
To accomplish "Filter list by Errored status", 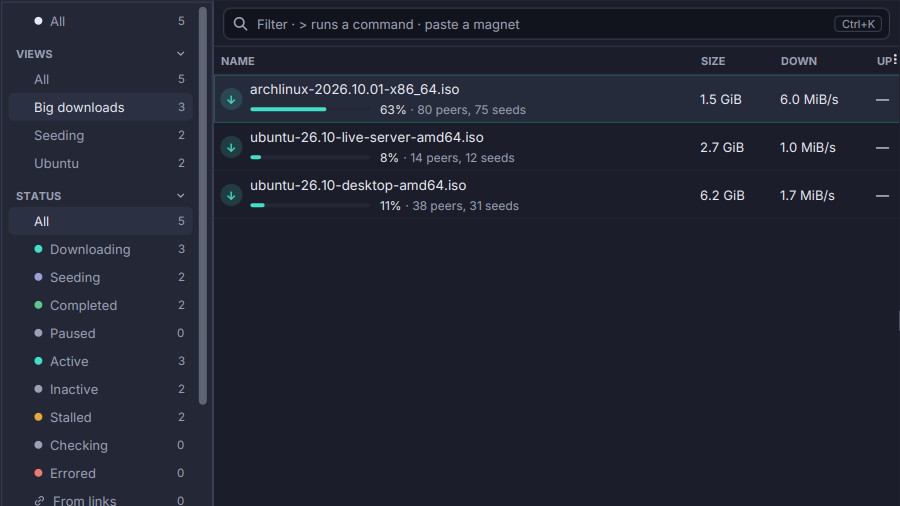I will click(100, 473).
